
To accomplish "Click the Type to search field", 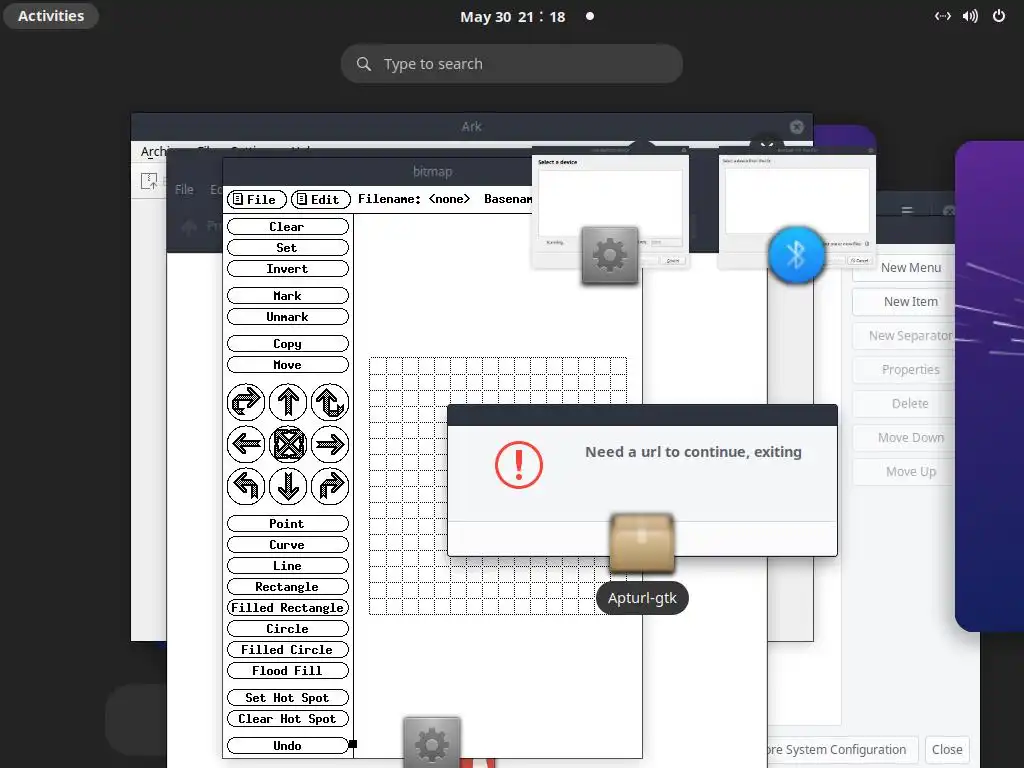I will coord(512,64).
